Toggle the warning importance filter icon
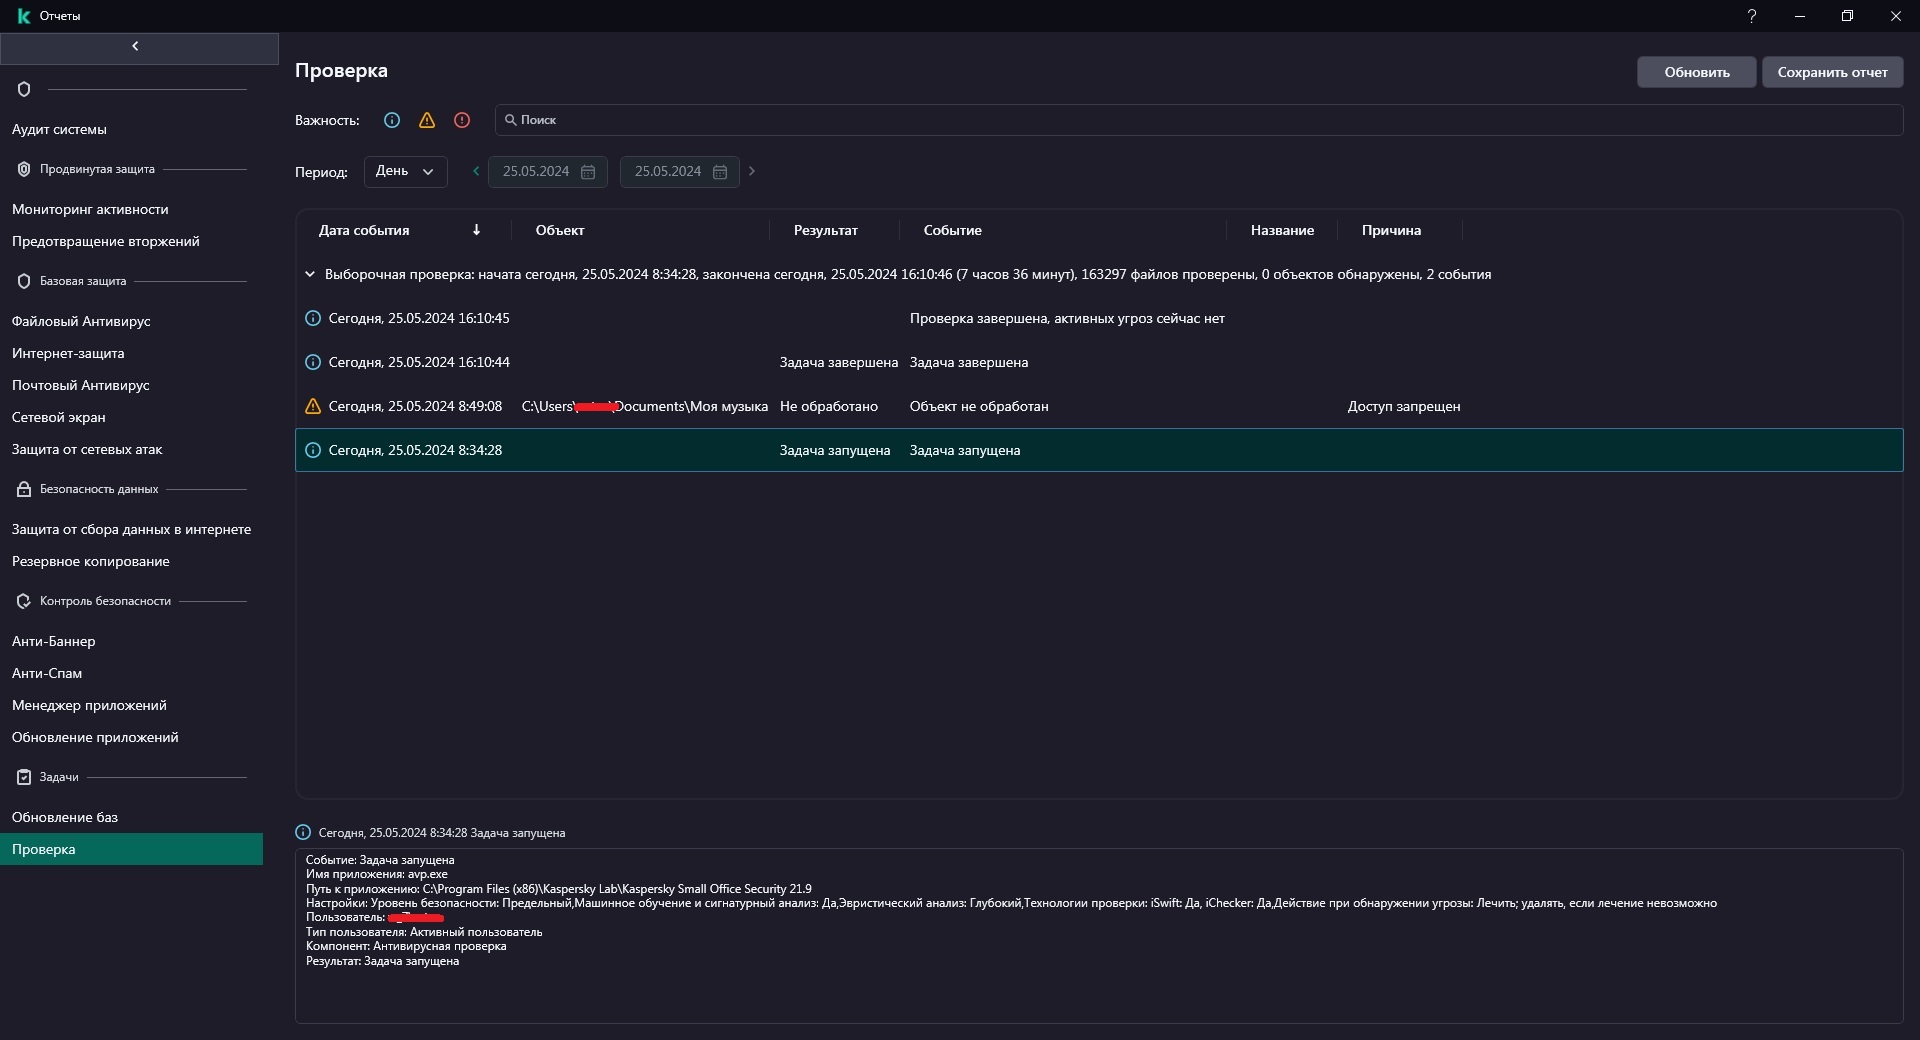Viewport: 1920px width, 1040px height. tap(427, 120)
